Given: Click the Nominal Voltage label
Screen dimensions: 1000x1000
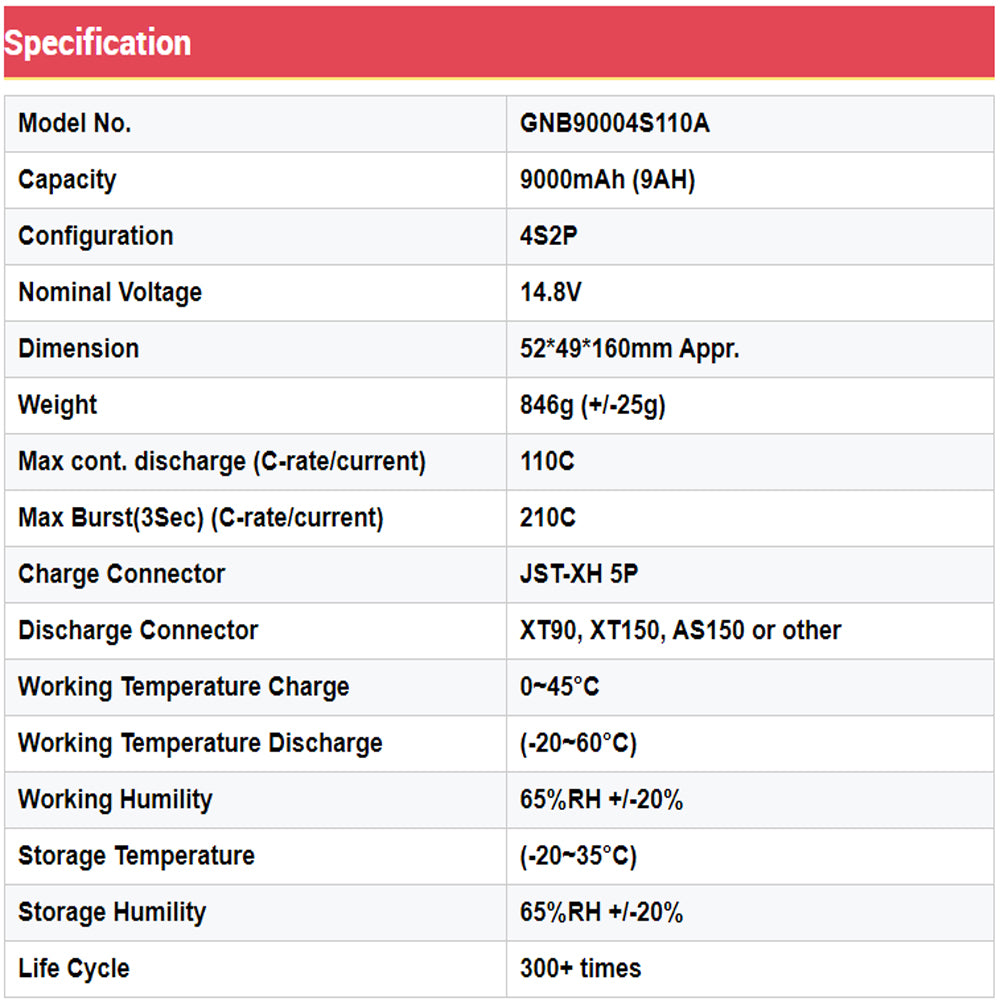Looking at the screenshot, I should tap(110, 293).
